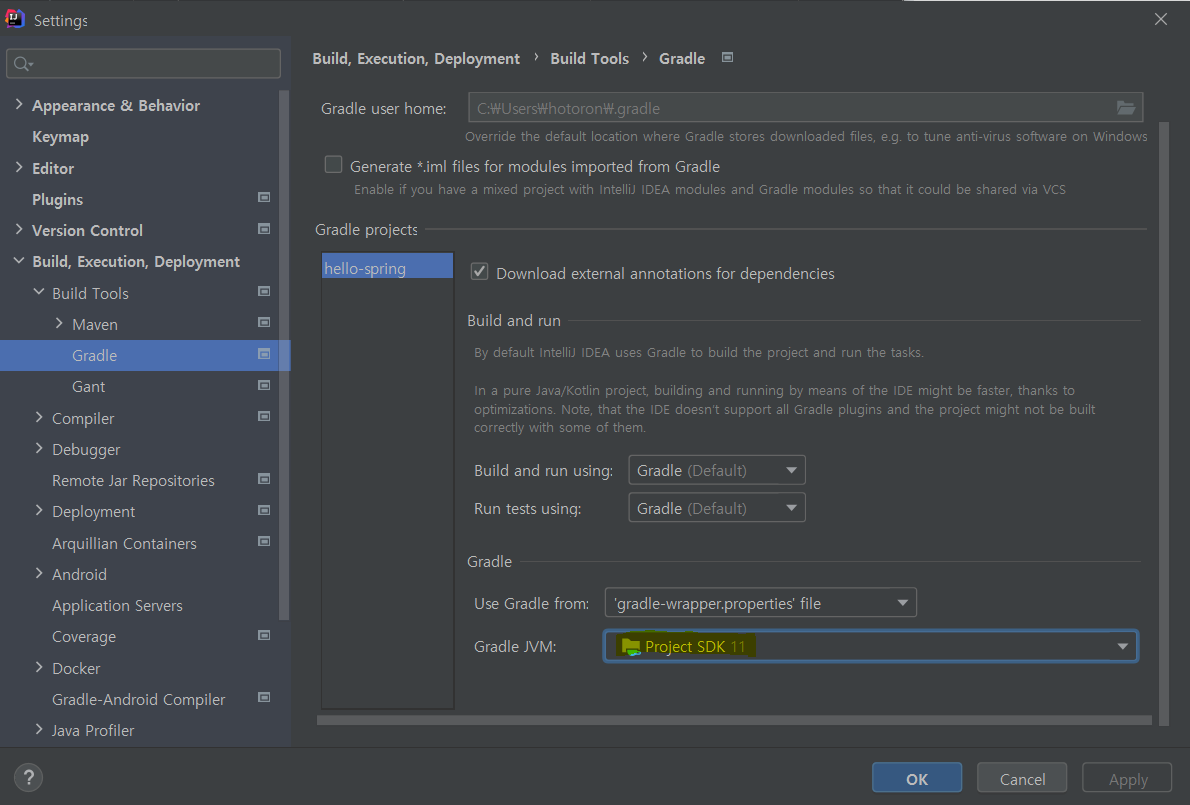Click project-settings icon next to Coverage

[x=264, y=636]
